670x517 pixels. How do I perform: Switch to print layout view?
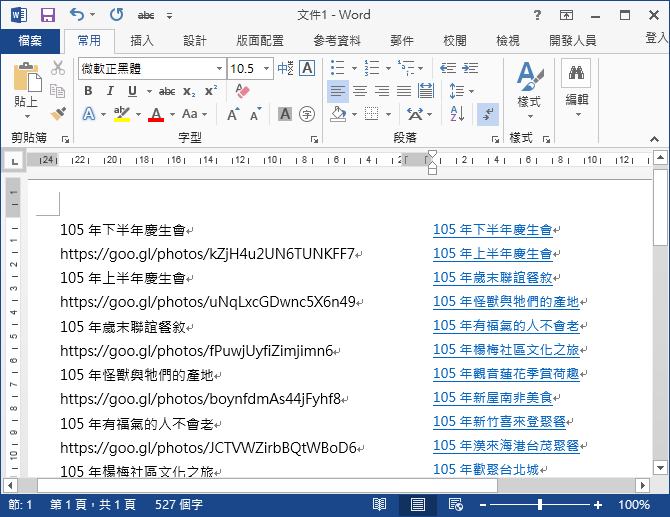point(417,505)
